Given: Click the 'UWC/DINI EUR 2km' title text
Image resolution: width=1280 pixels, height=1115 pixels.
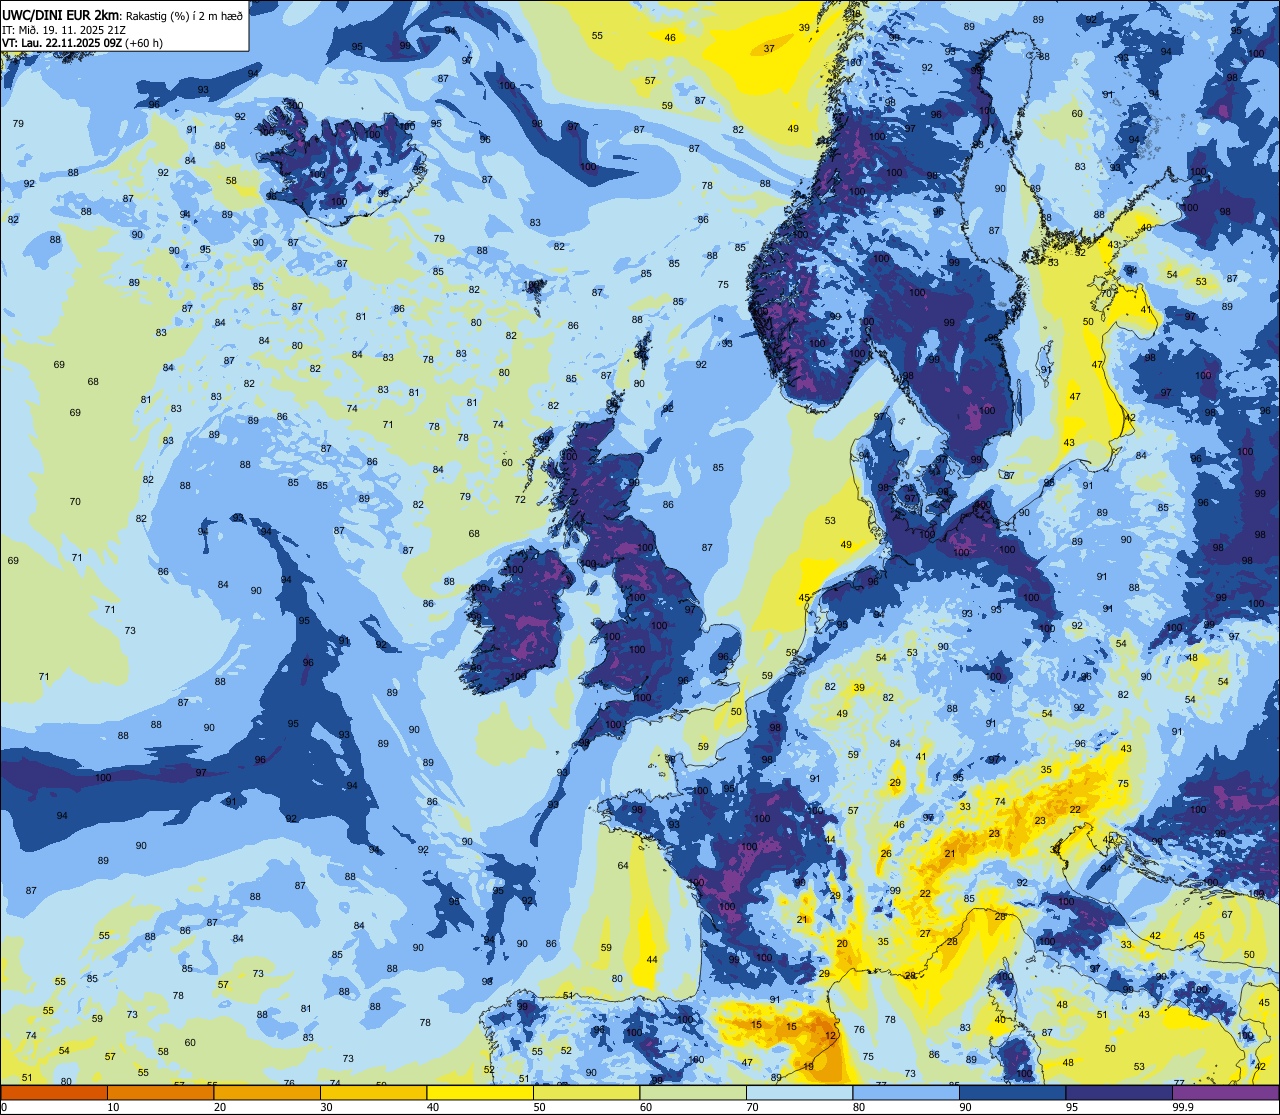Looking at the screenshot, I should coord(61,14).
